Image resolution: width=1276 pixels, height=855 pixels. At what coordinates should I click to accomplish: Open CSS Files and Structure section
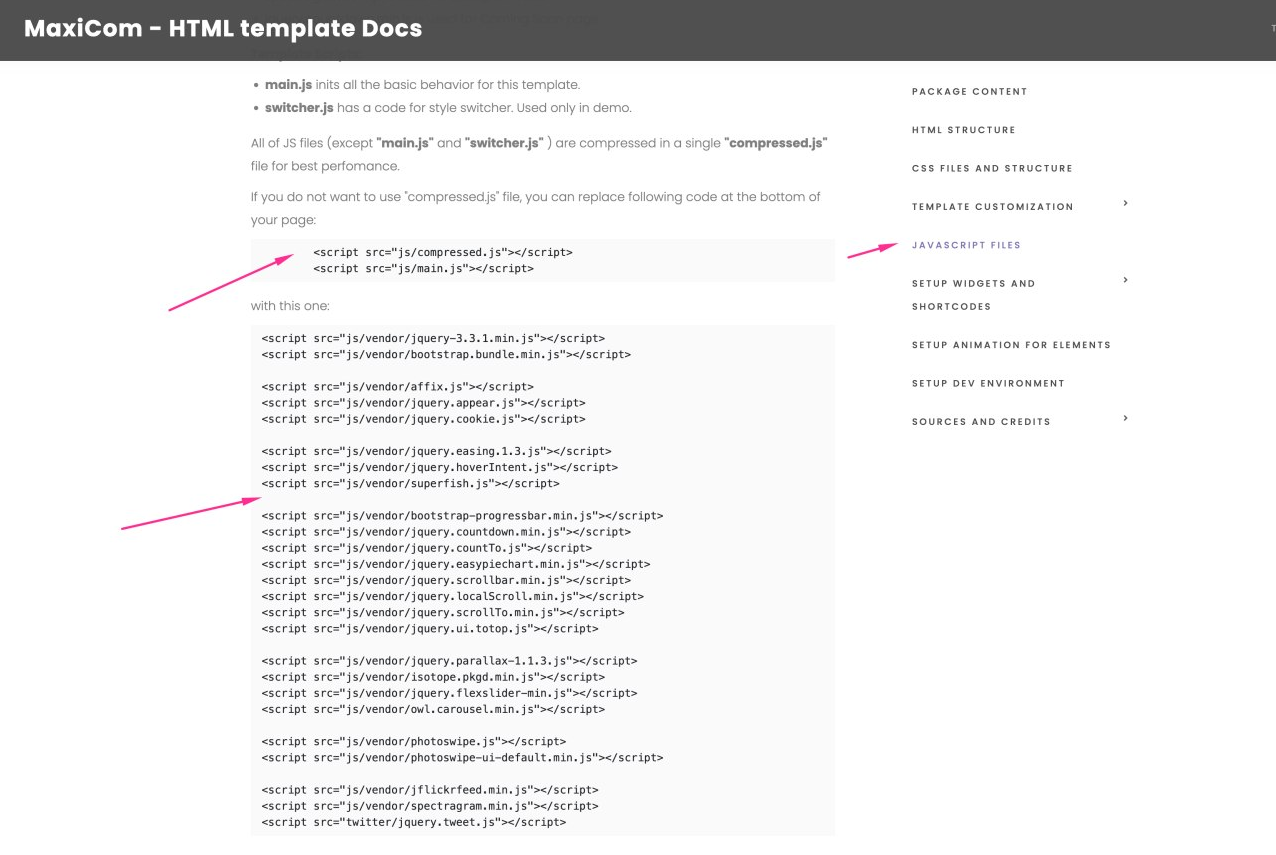click(992, 169)
